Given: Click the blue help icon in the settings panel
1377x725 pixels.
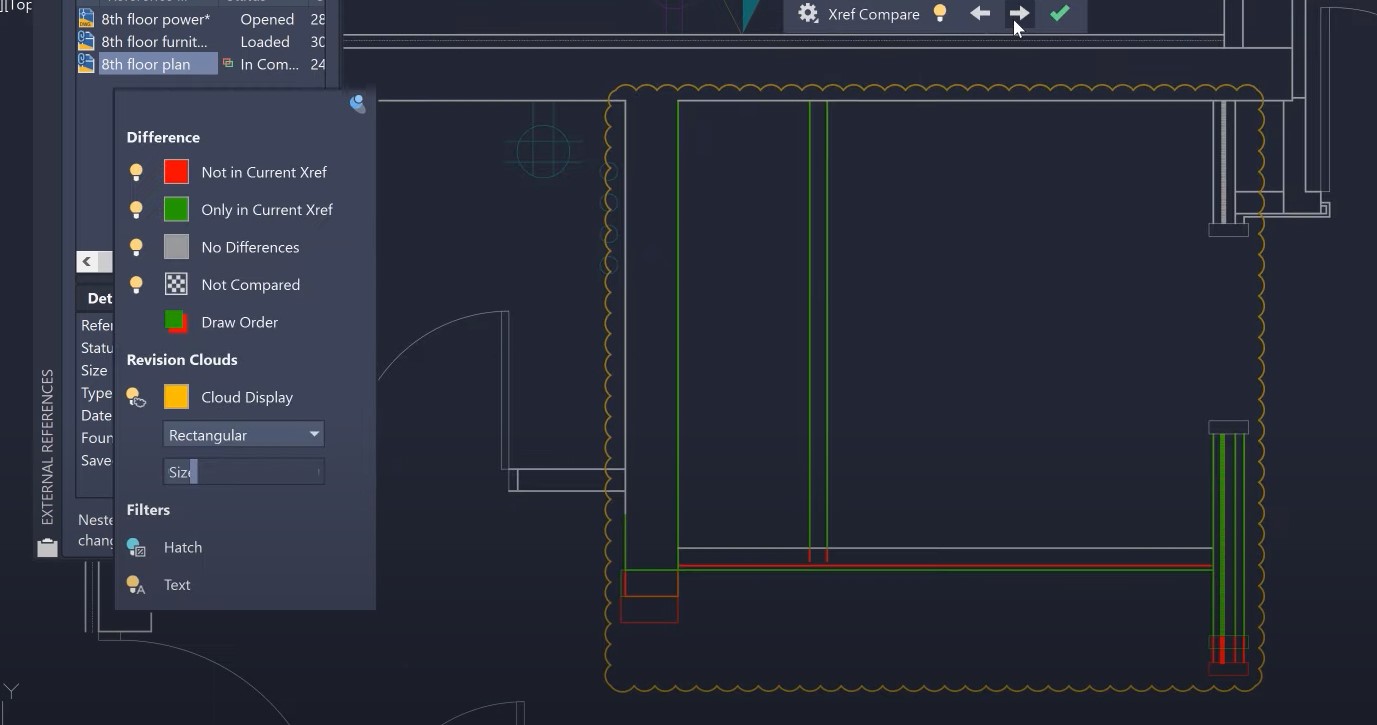Looking at the screenshot, I should pyautogui.click(x=357, y=103).
